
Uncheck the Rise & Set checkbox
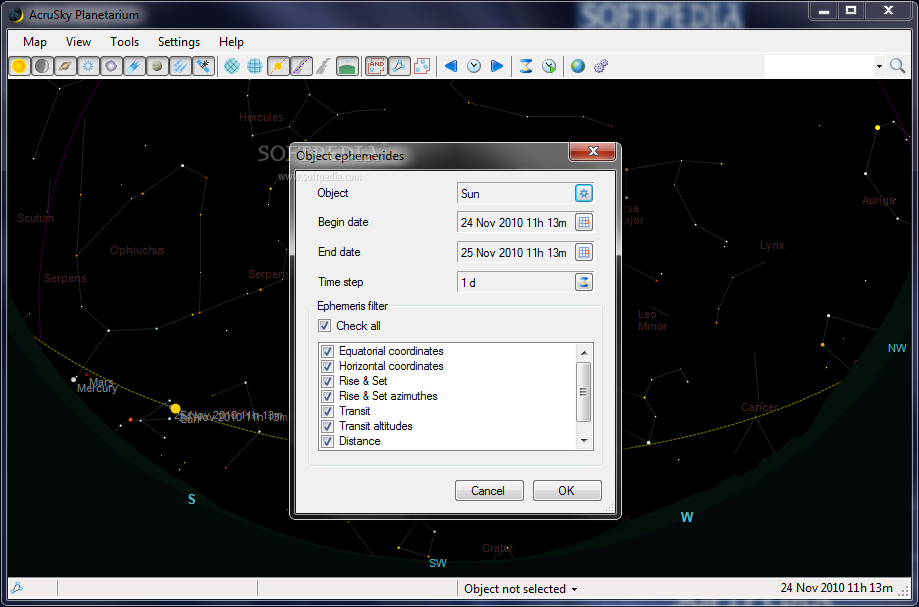(328, 381)
